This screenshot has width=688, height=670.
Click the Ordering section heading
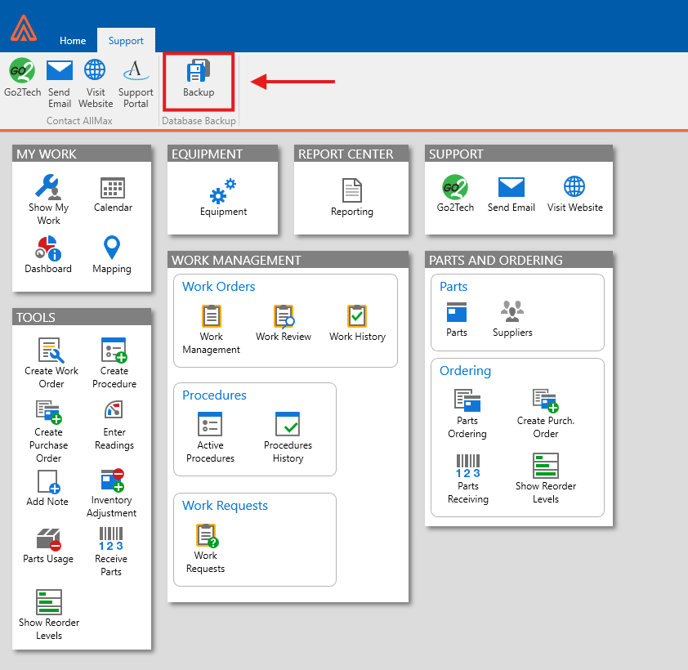[465, 371]
